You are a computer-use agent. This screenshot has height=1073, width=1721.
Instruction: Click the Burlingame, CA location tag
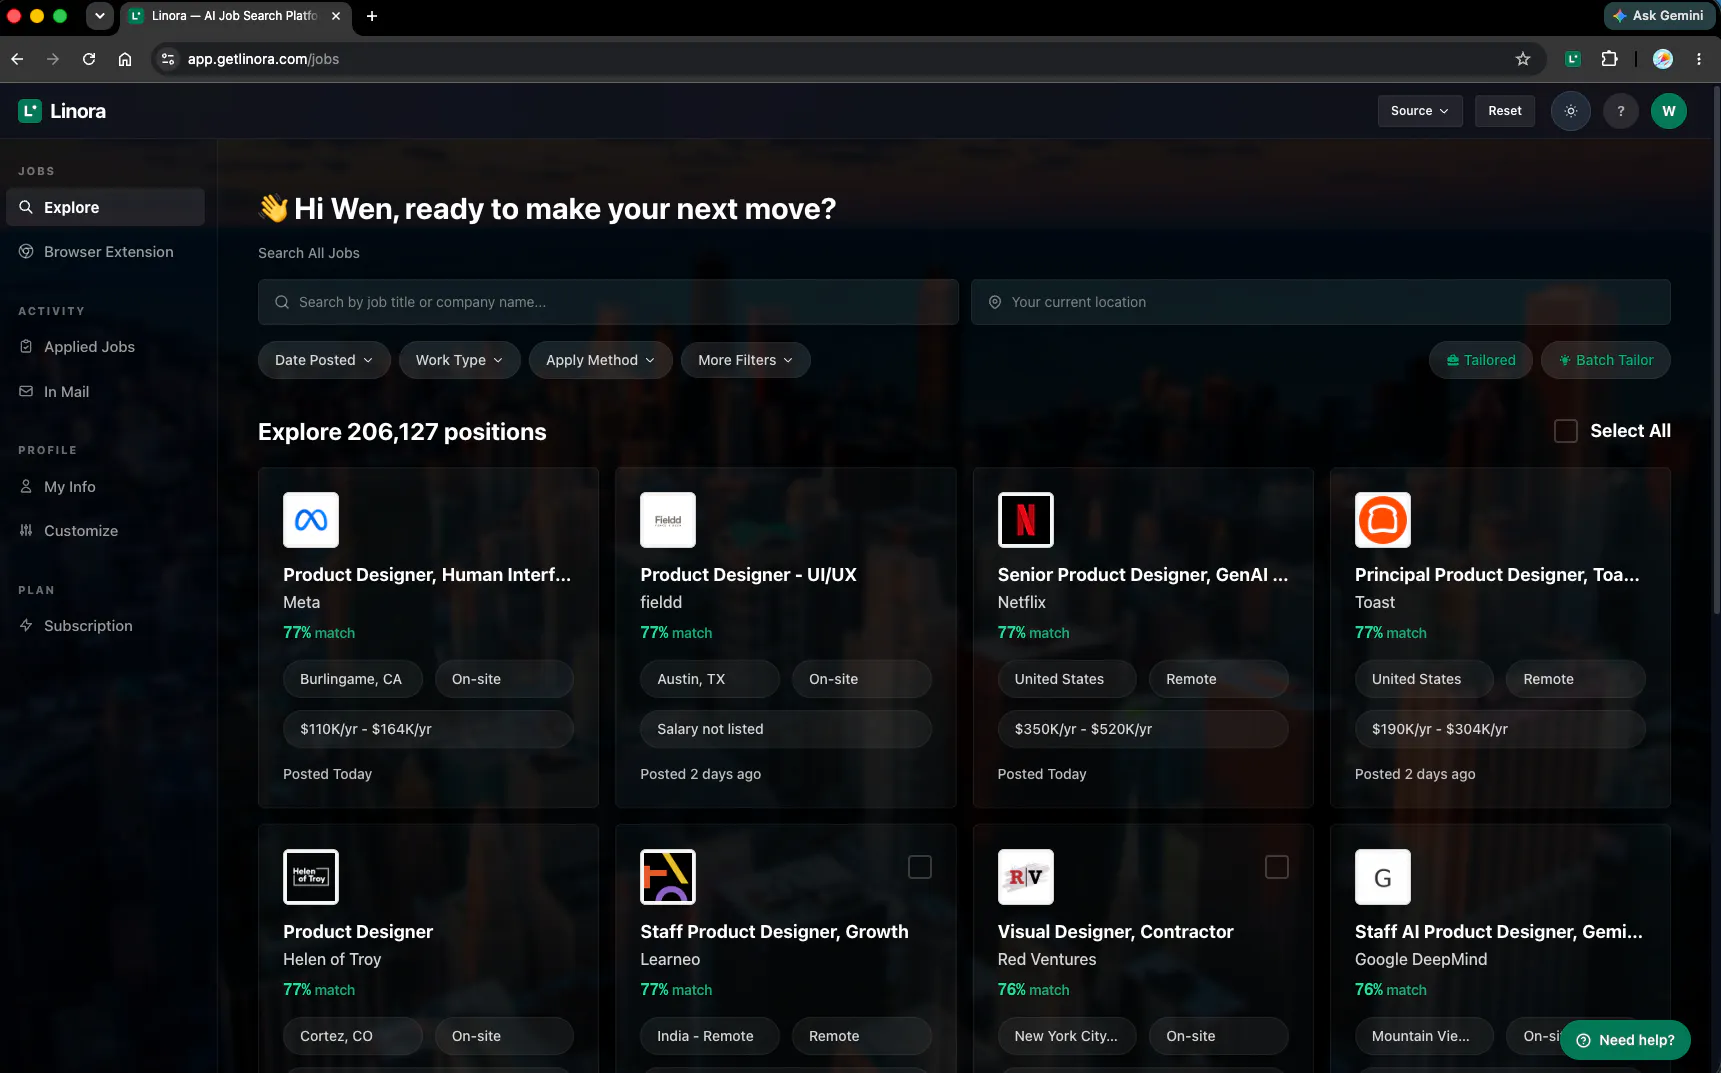coord(353,679)
